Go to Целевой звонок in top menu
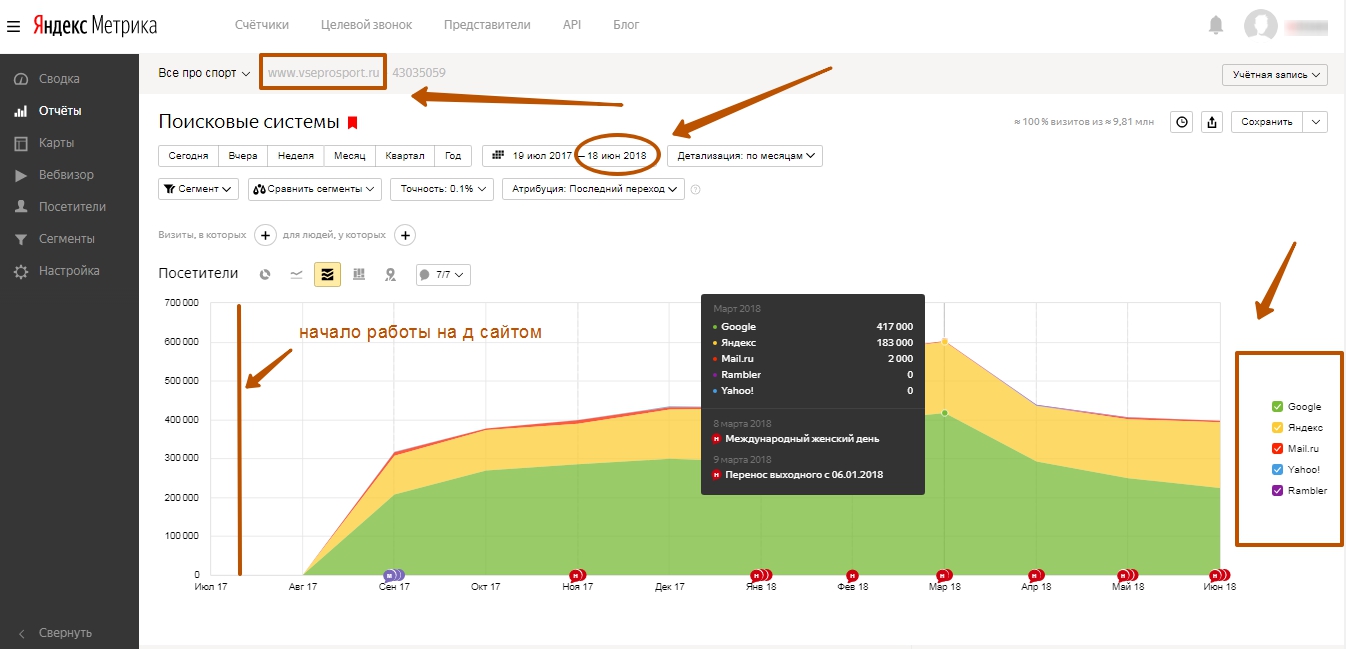The width and height of the screenshot is (1346, 649). click(x=367, y=25)
